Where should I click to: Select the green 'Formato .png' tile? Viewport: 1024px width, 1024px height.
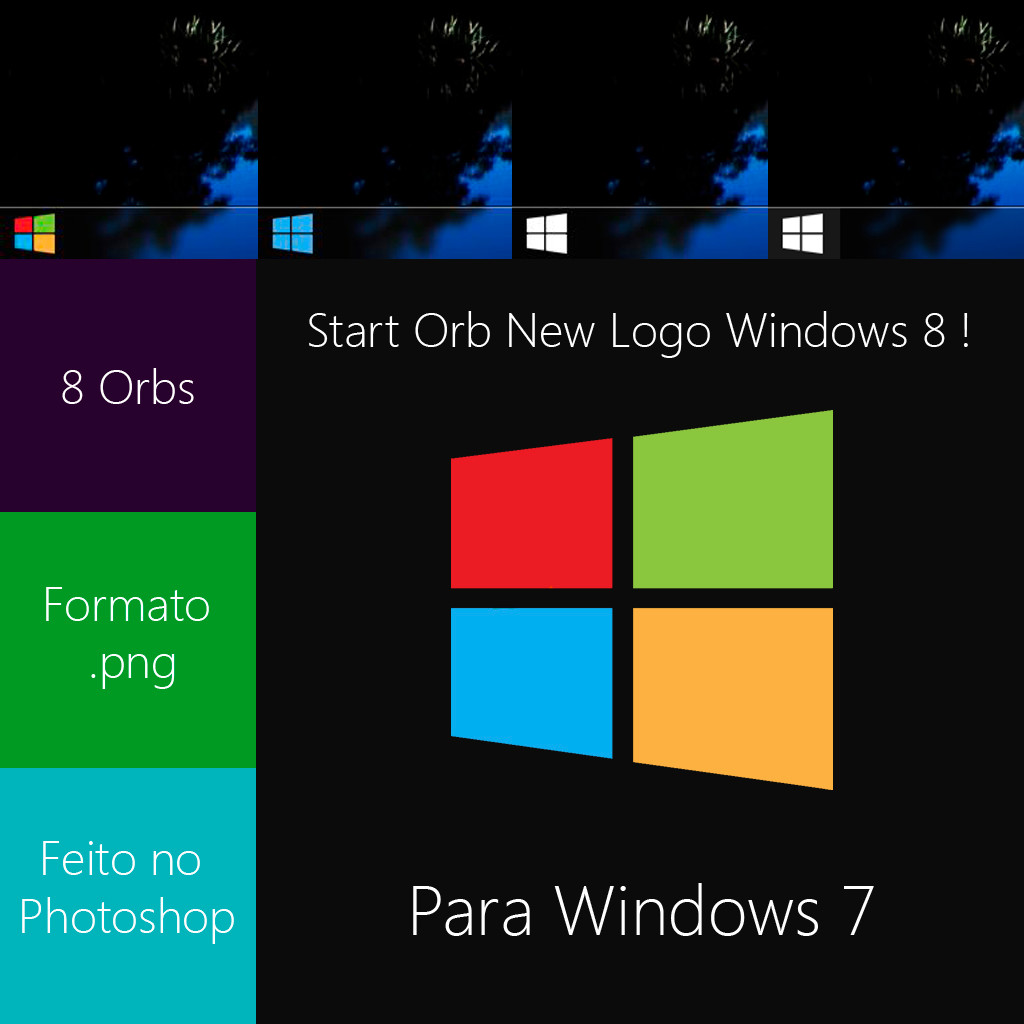pos(128,640)
